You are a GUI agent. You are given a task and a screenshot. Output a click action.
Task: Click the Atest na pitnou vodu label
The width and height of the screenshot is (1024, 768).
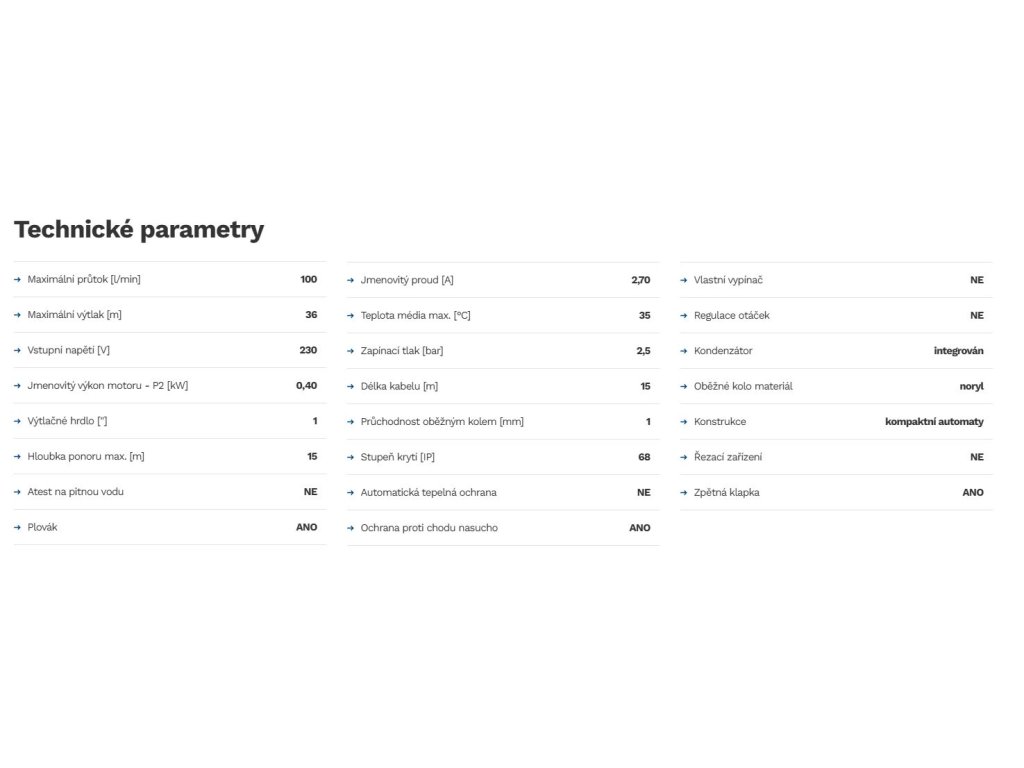[75, 491]
